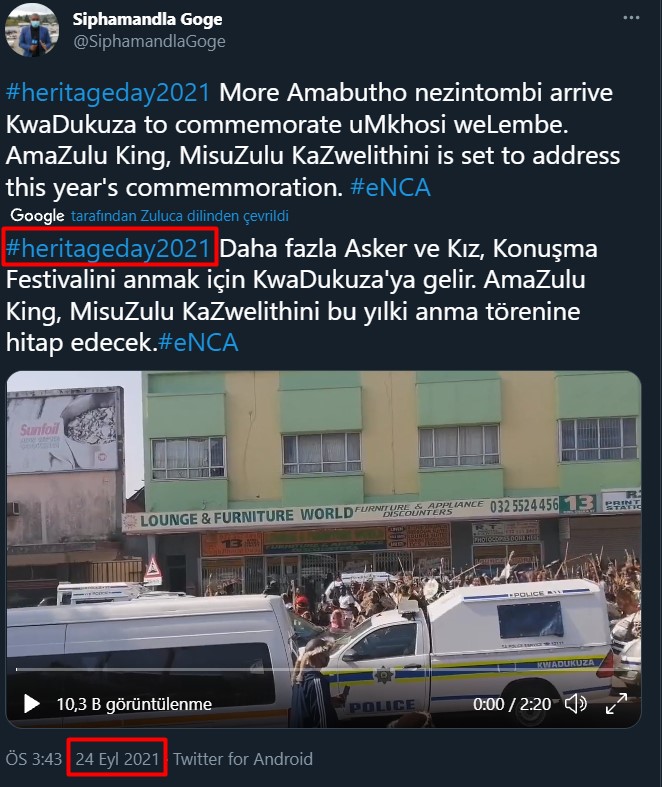
Task: Open the translated #heritageday2021 hashtag
Action: [x=108, y=248]
